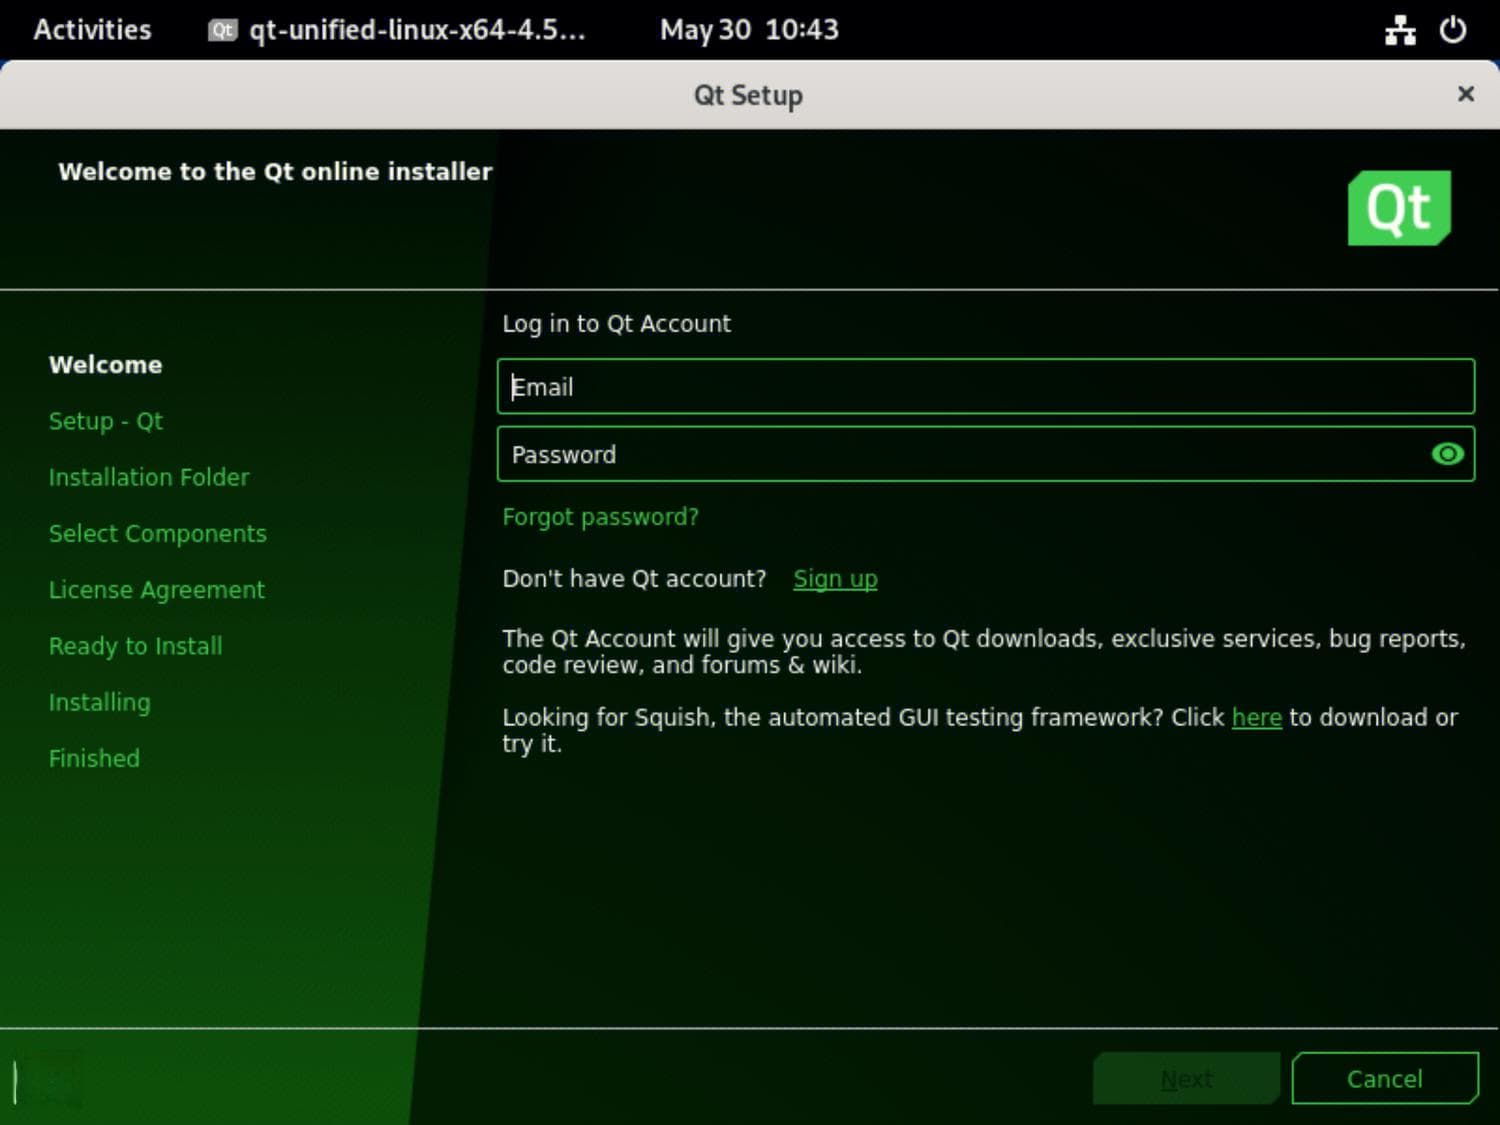Select the Welcome step in sidebar
The image size is (1500, 1125).
click(105, 365)
